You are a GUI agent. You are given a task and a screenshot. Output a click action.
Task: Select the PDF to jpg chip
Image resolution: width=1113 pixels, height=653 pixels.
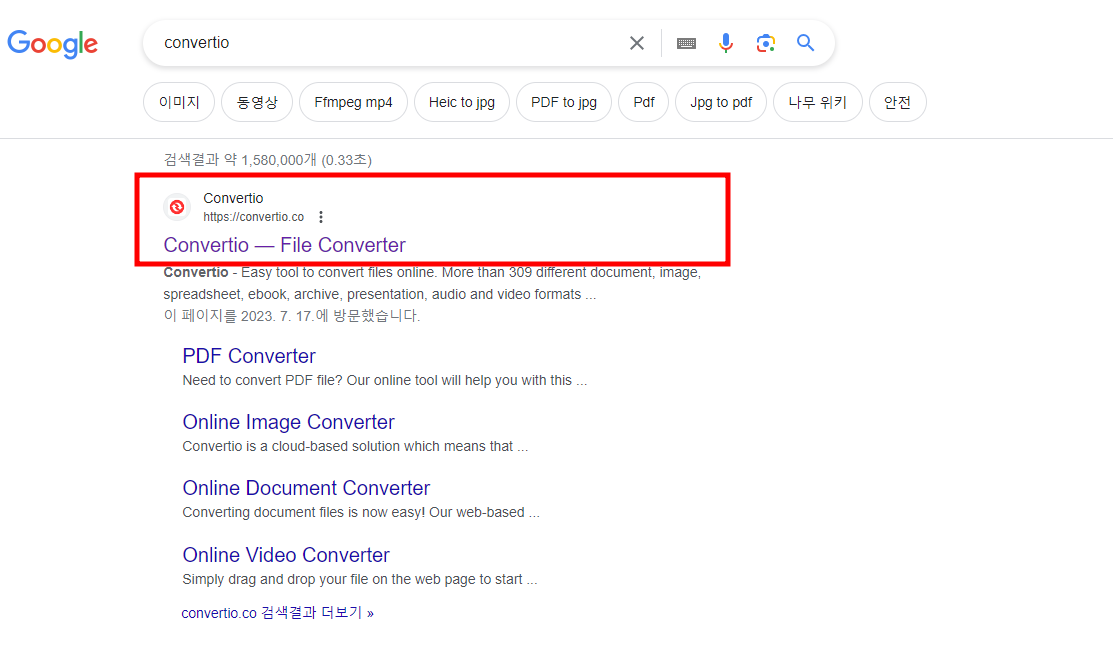(564, 102)
